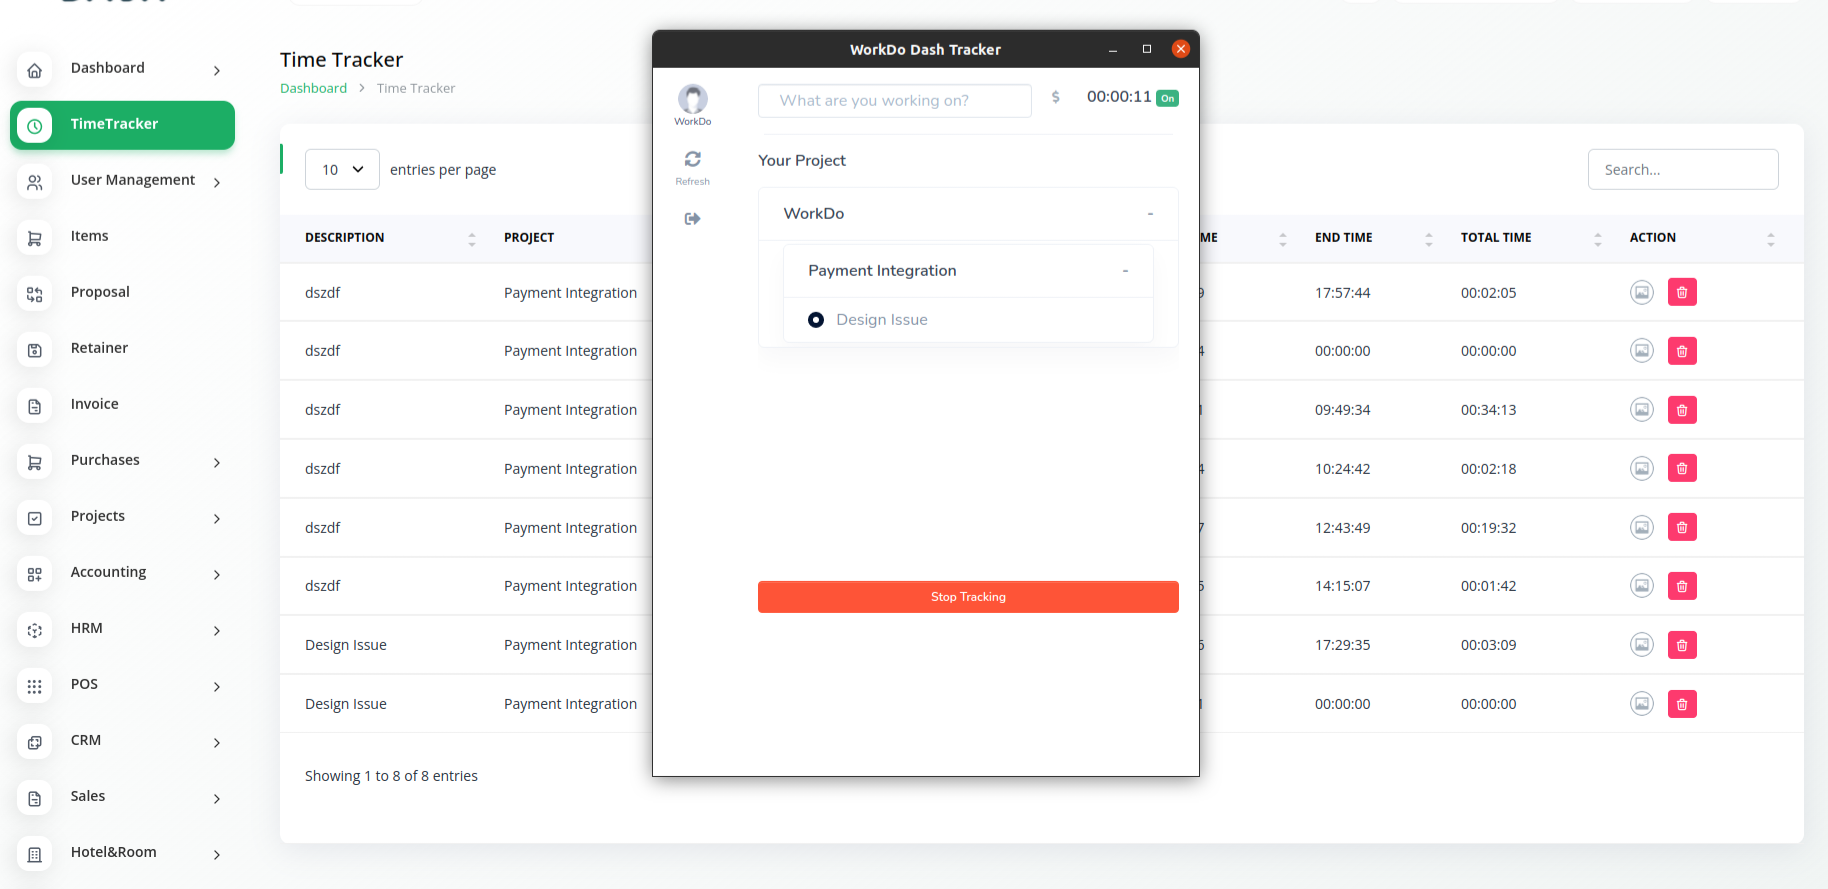Expand the CRM submenu chevron

tap(217, 742)
